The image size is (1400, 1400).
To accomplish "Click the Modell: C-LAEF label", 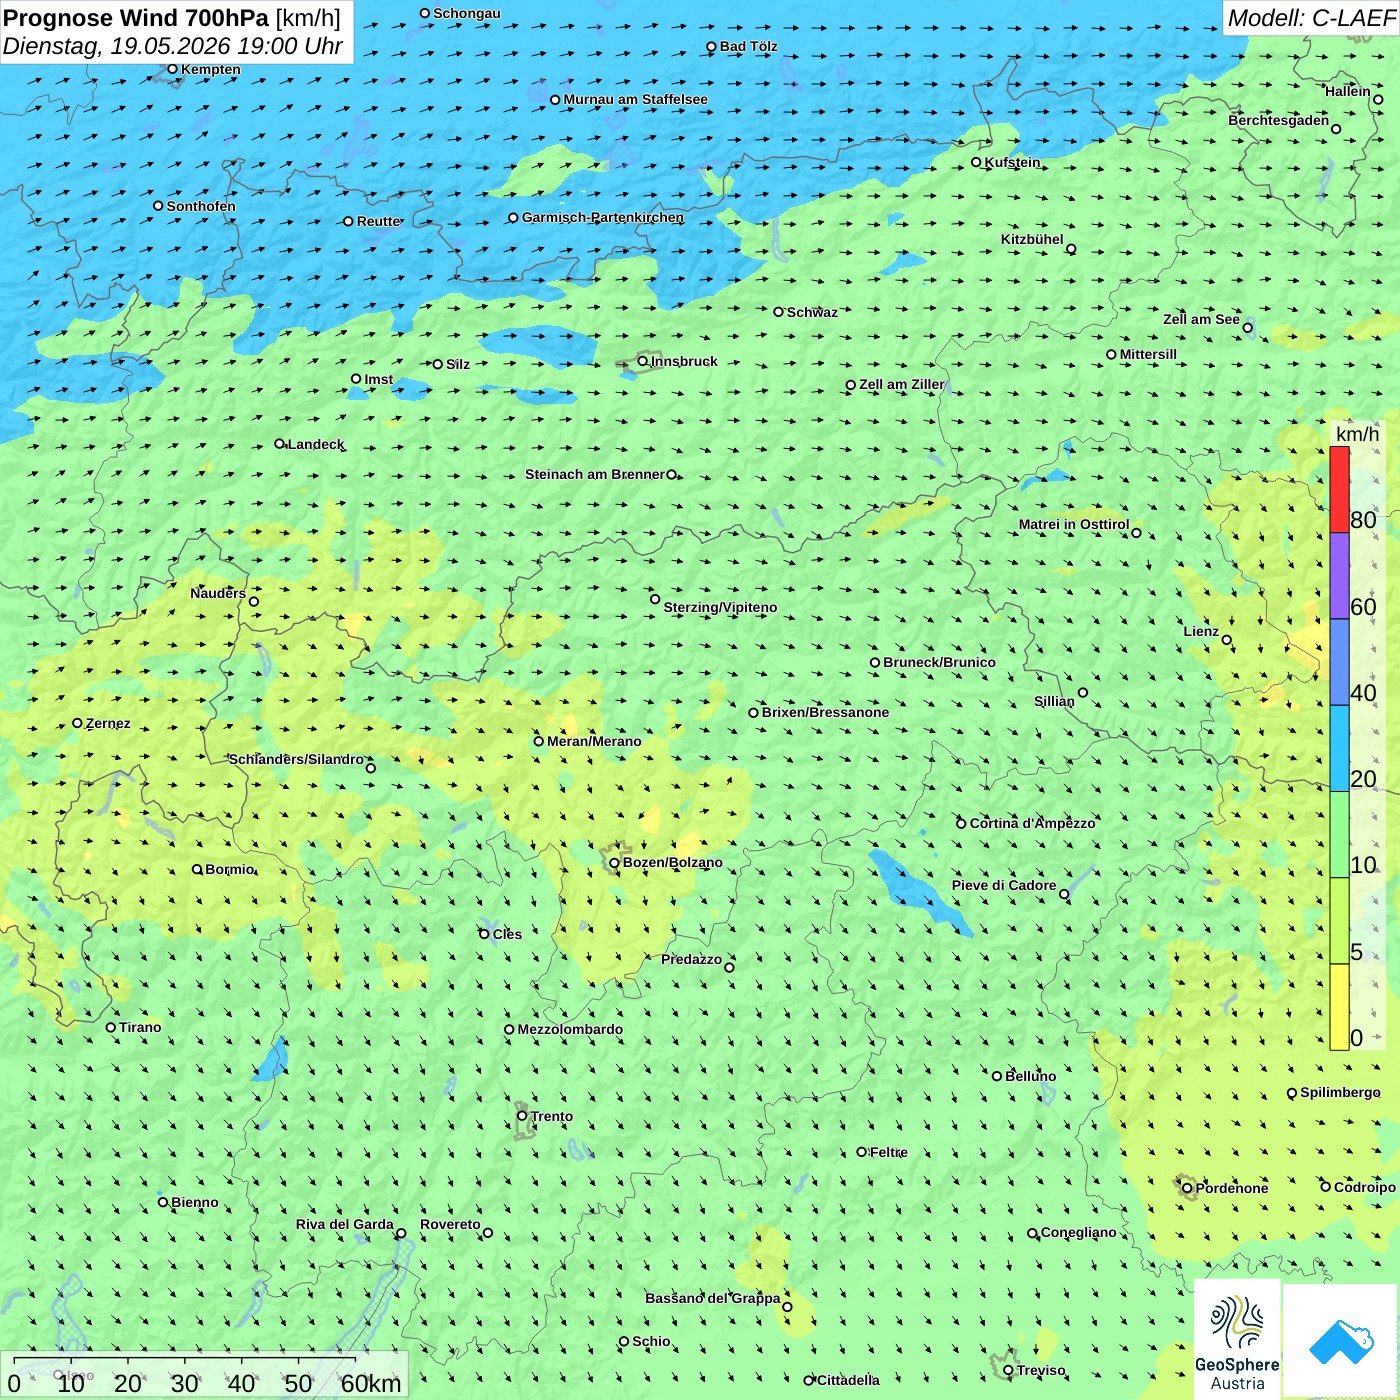I will pyautogui.click(x=1310, y=18).
